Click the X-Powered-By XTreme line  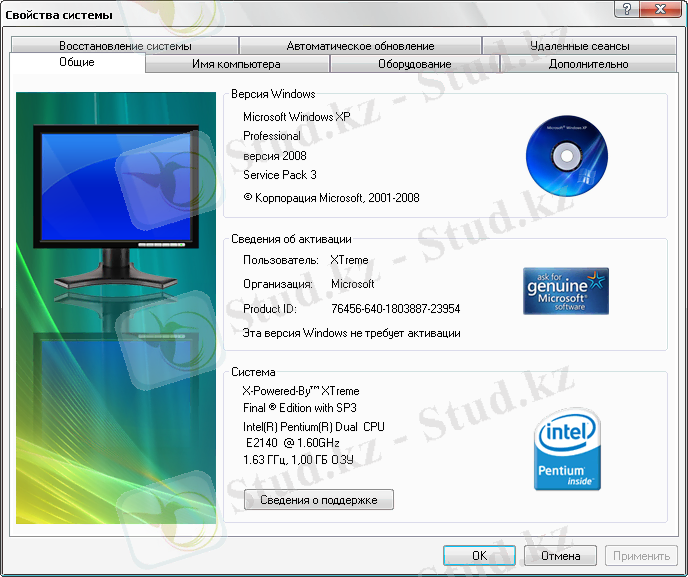(301, 391)
